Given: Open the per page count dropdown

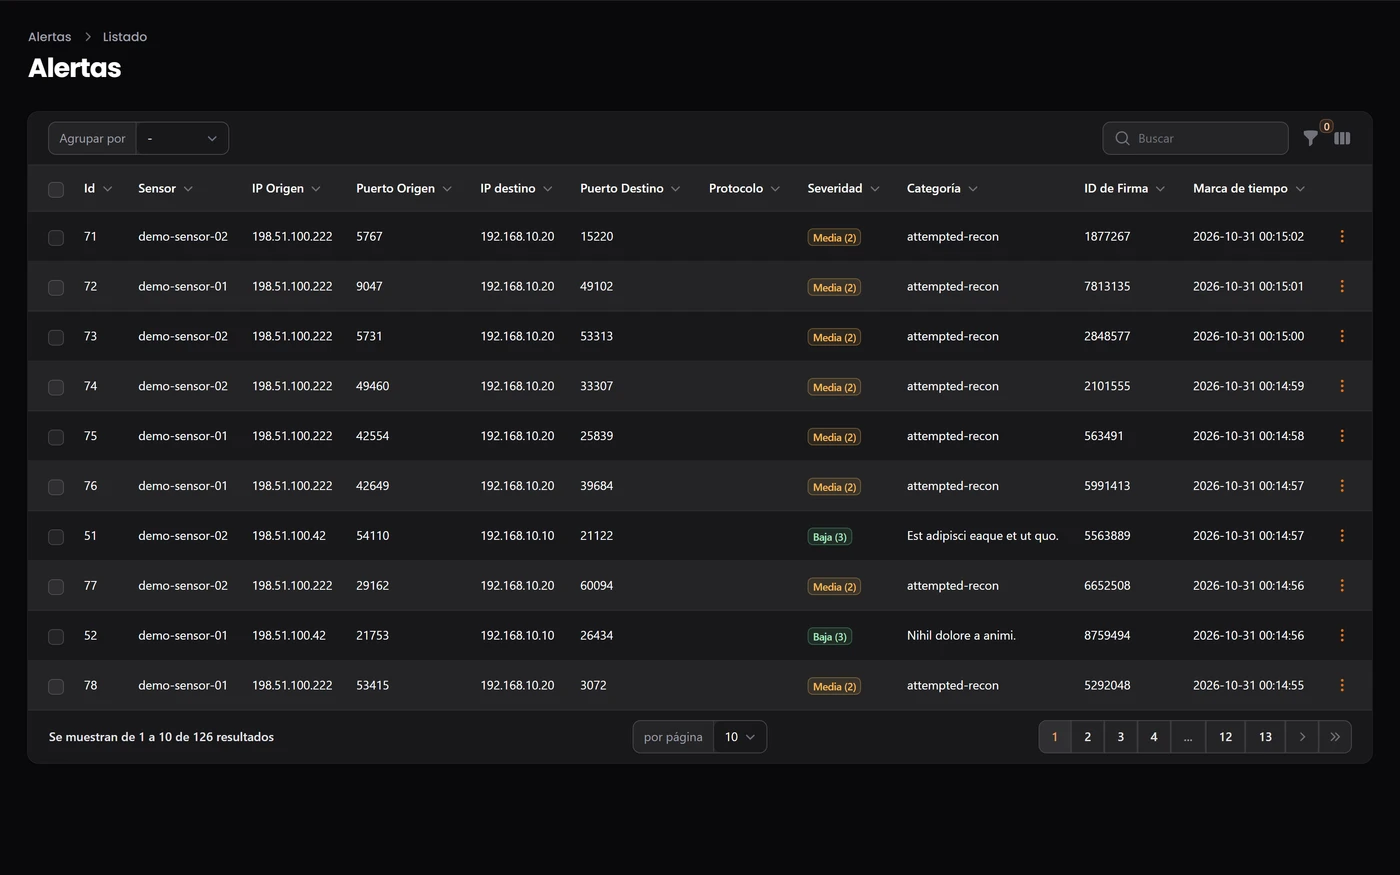Looking at the screenshot, I should pyautogui.click(x=740, y=737).
